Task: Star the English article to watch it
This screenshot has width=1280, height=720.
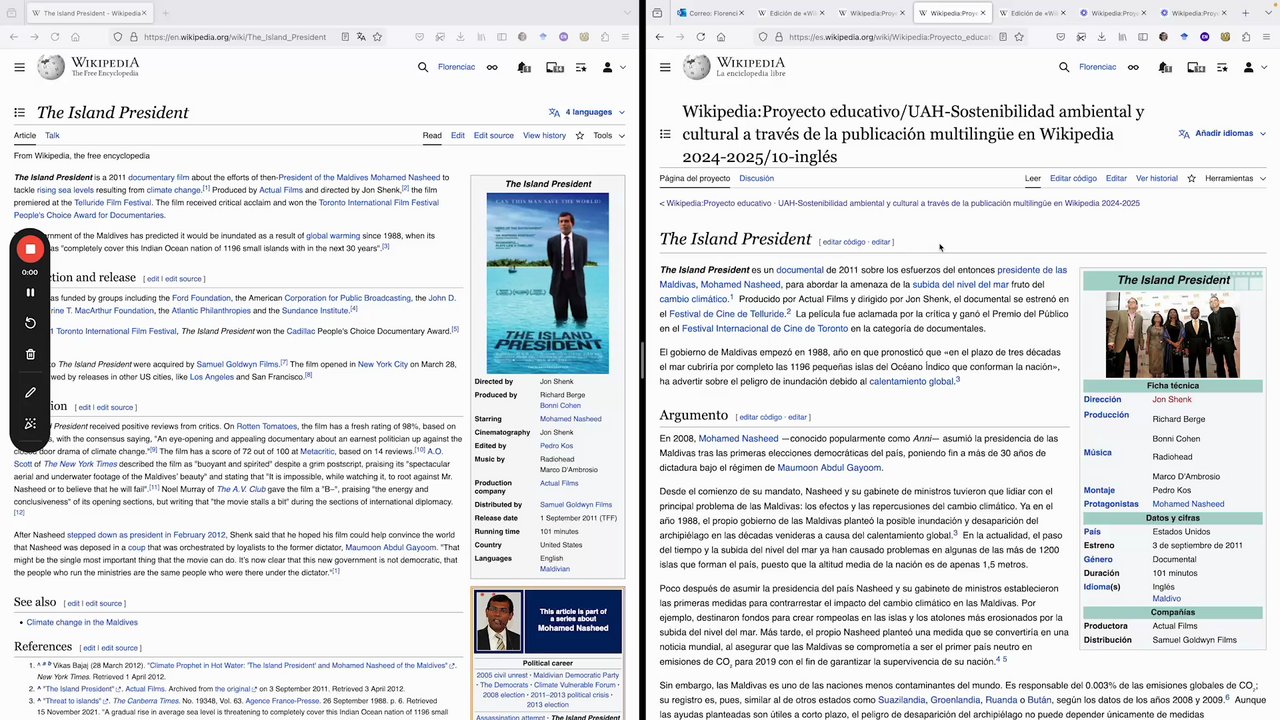Action: [x=579, y=135]
